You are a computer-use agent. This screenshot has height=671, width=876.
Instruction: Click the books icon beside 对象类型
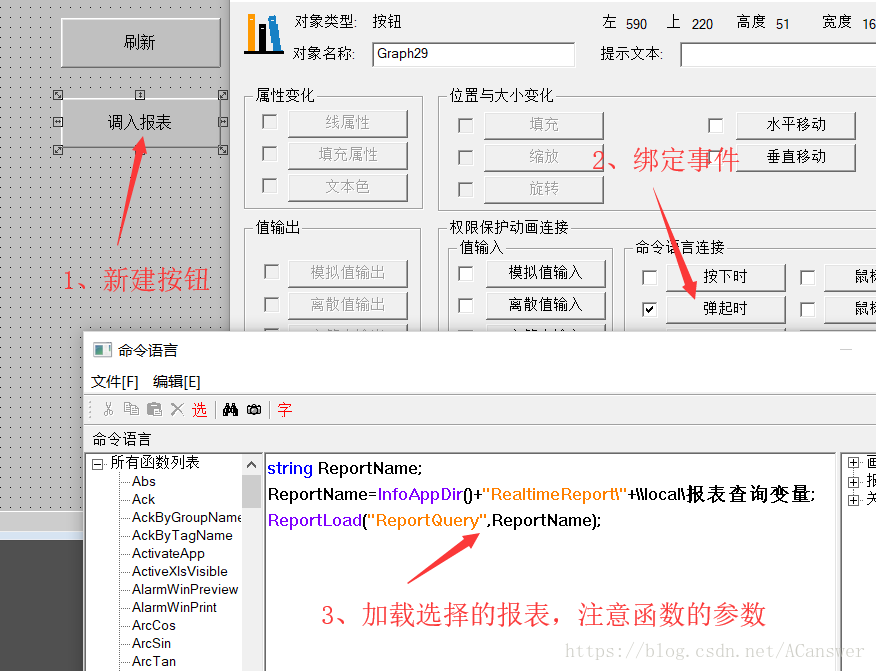click(x=264, y=35)
